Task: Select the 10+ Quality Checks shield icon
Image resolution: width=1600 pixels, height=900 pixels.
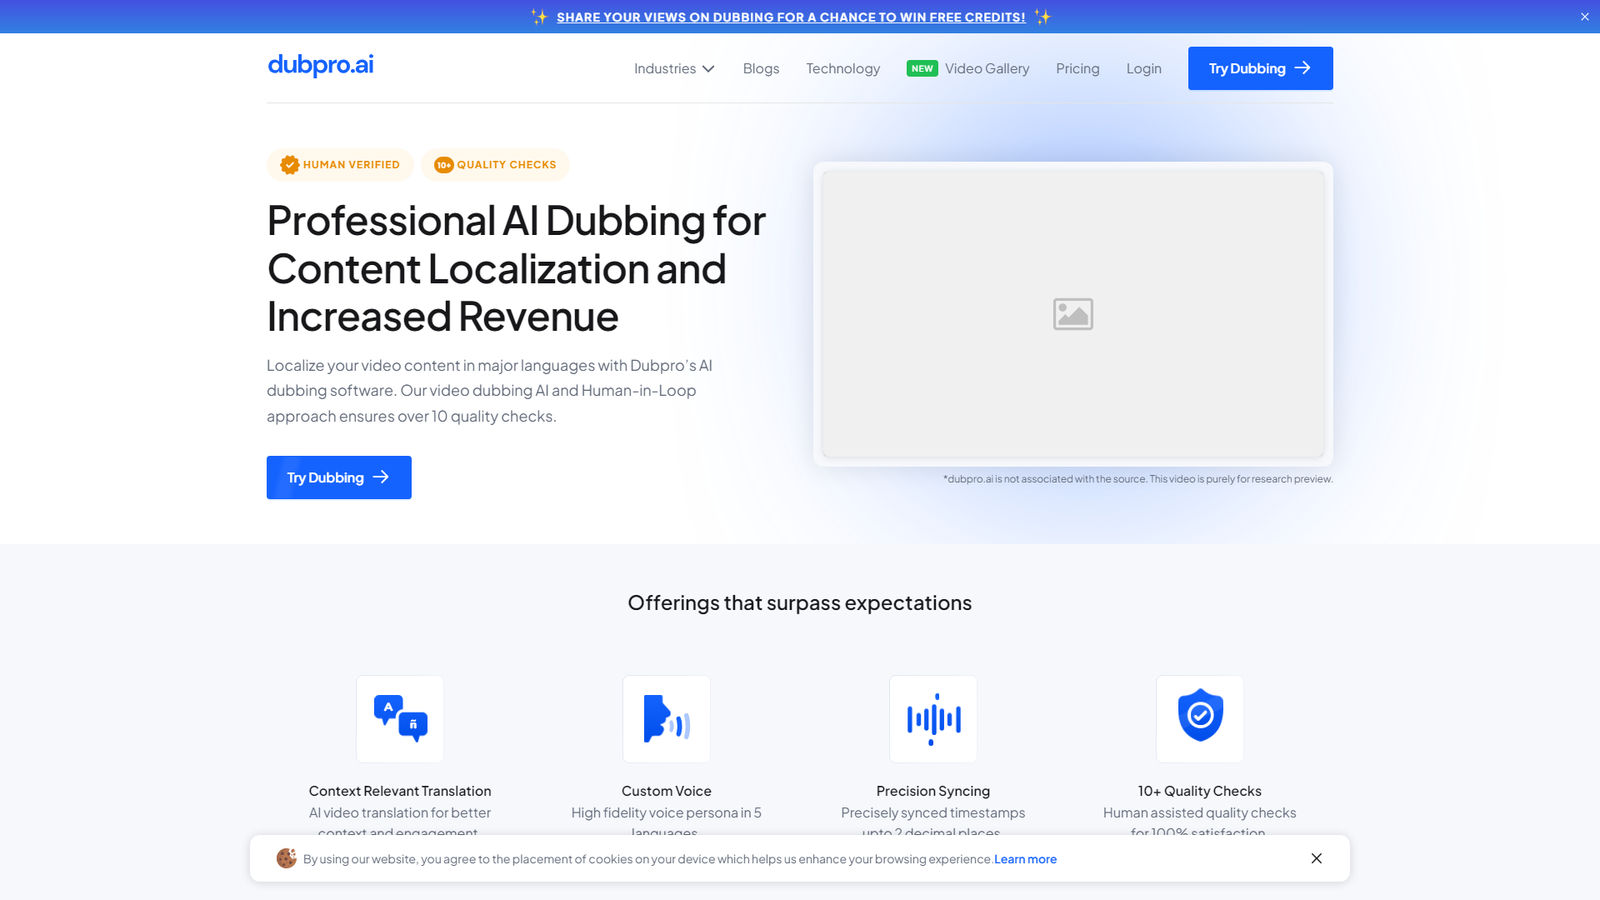Action: [1200, 719]
